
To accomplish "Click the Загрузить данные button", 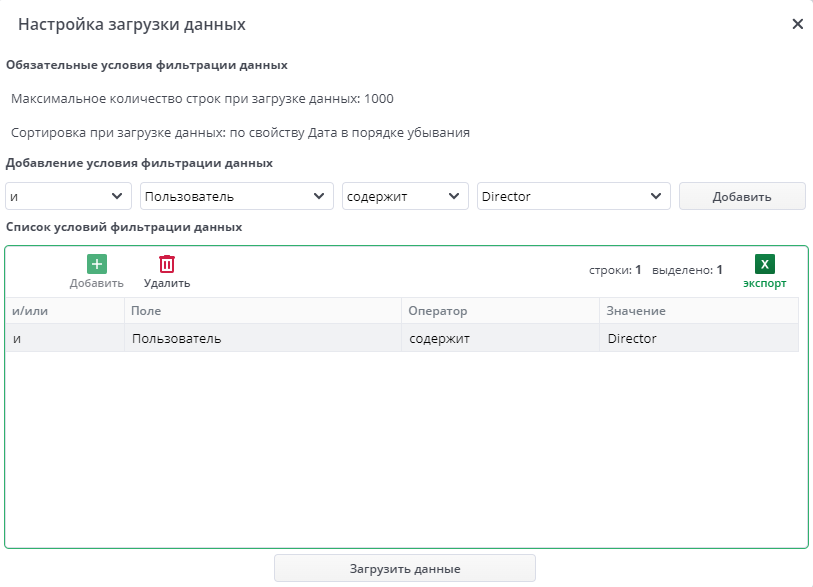I will click(x=404, y=568).
